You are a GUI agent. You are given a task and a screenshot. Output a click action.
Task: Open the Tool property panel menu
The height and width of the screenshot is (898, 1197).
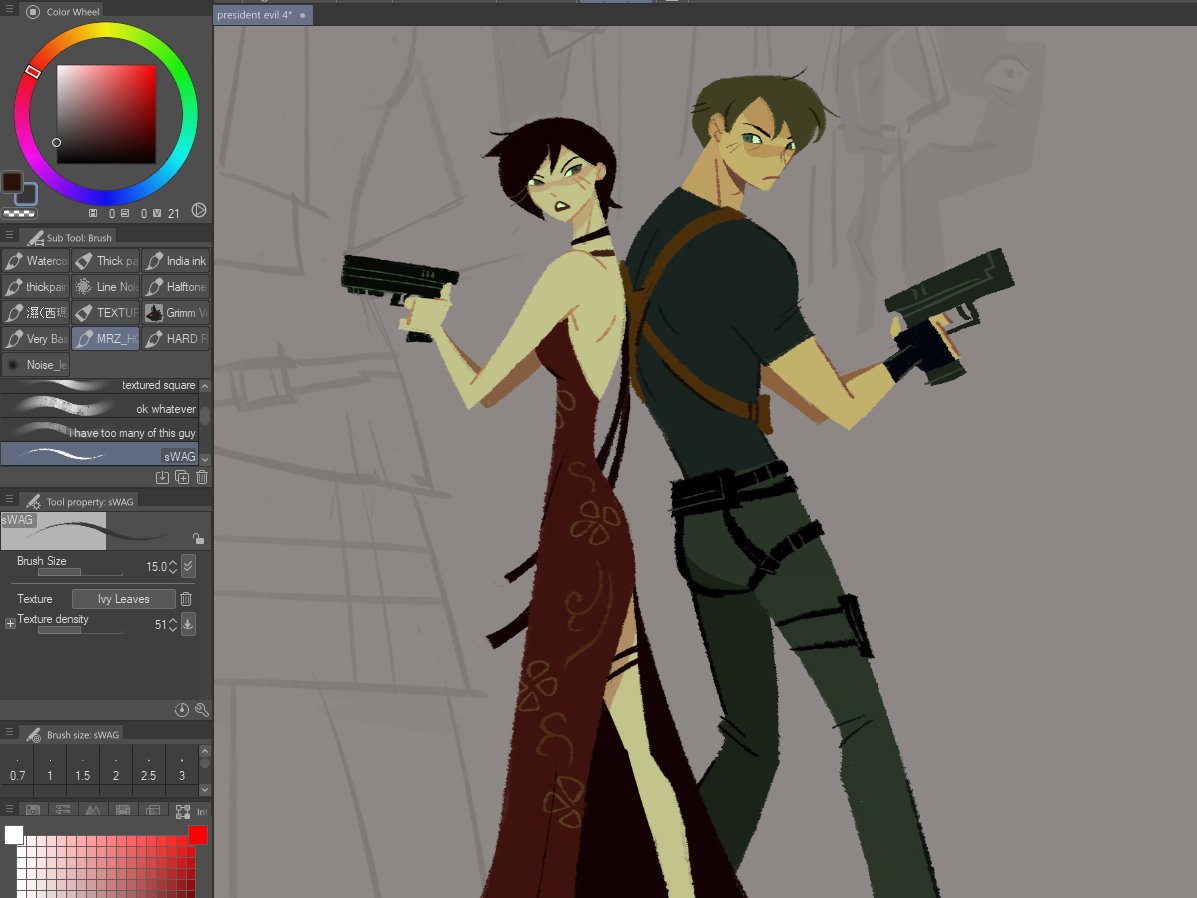(x=9, y=500)
